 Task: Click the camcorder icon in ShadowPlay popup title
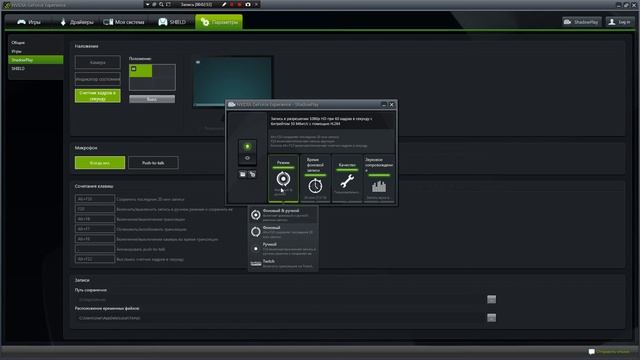click(231, 104)
